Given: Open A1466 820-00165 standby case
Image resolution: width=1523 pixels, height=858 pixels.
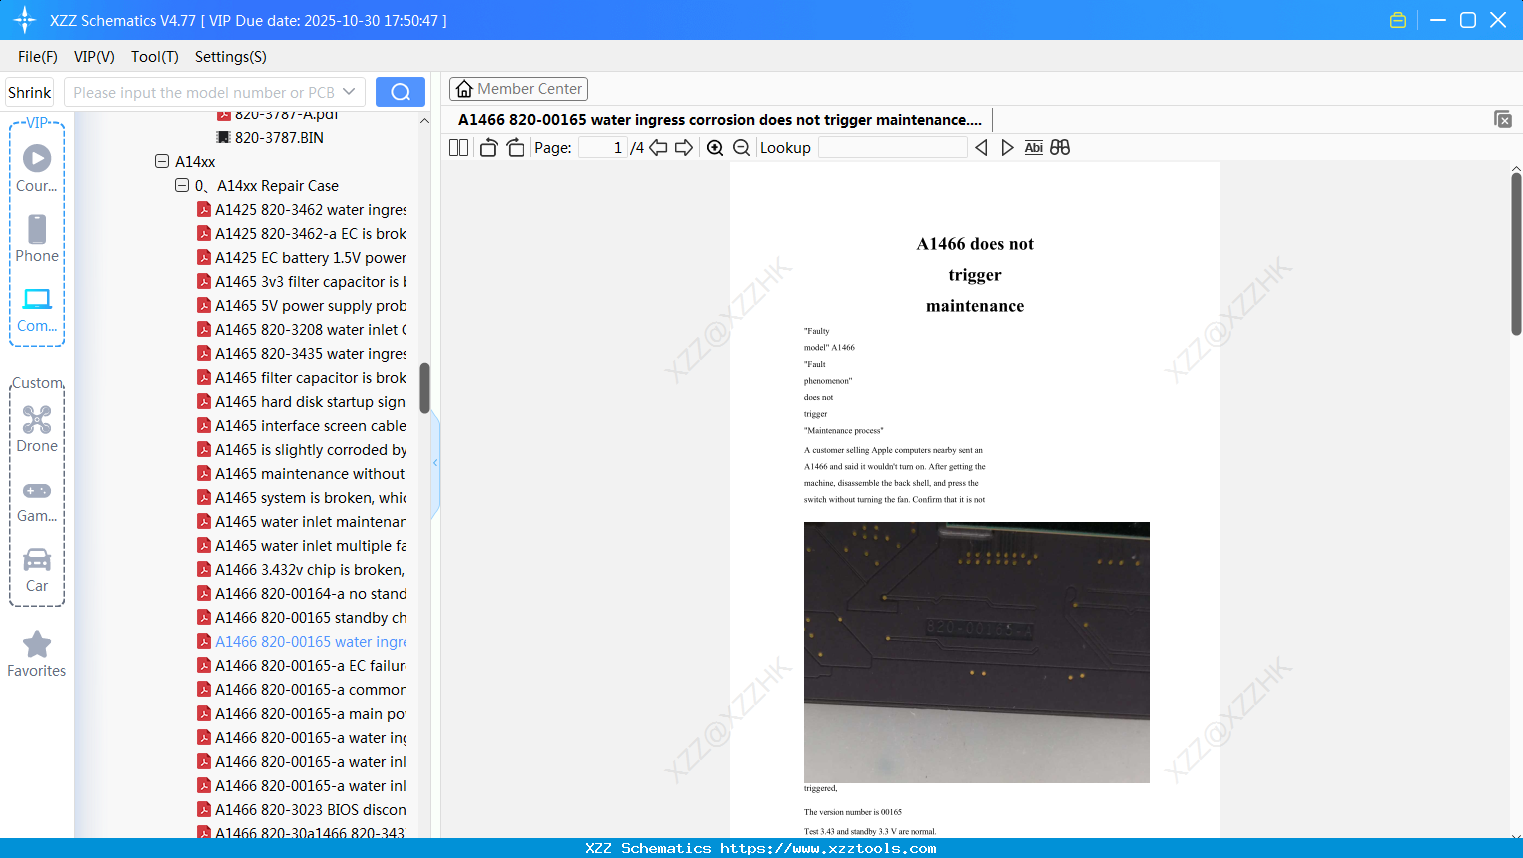Looking at the screenshot, I should tap(302, 617).
